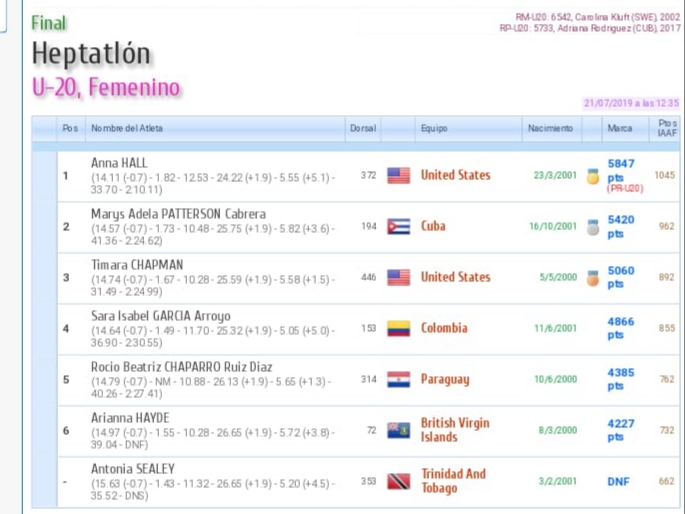Click the Equipo column header
The image size is (685, 514).
click(x=433, y=129)
